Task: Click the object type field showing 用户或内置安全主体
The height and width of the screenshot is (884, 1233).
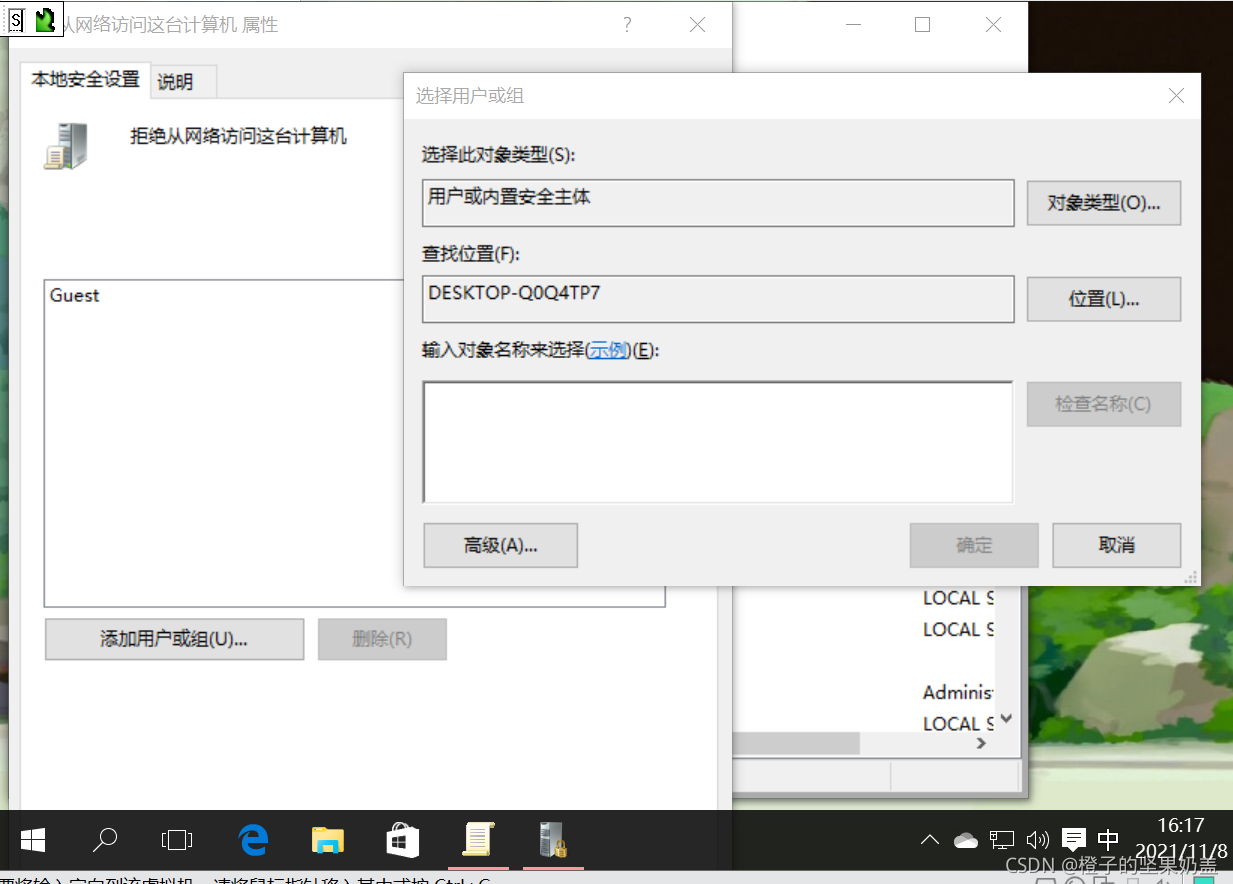Action: pos(718,203)
